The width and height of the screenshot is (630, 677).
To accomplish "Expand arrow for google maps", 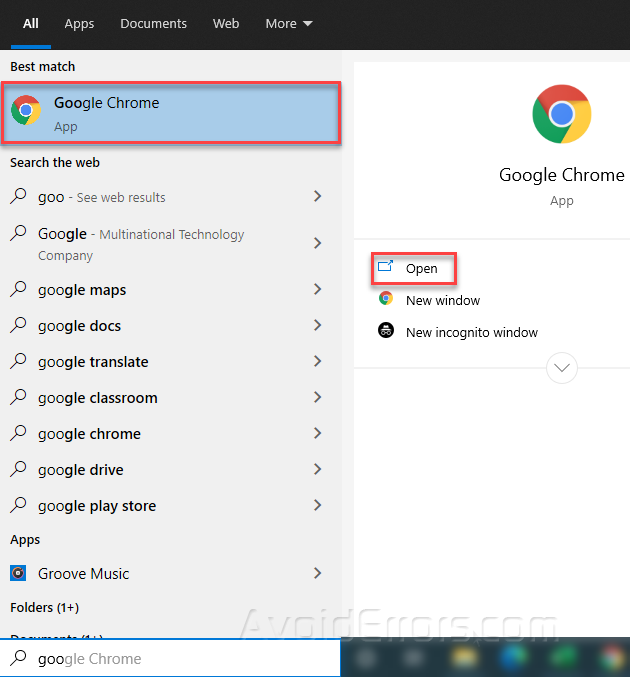I will pos(317,289).
